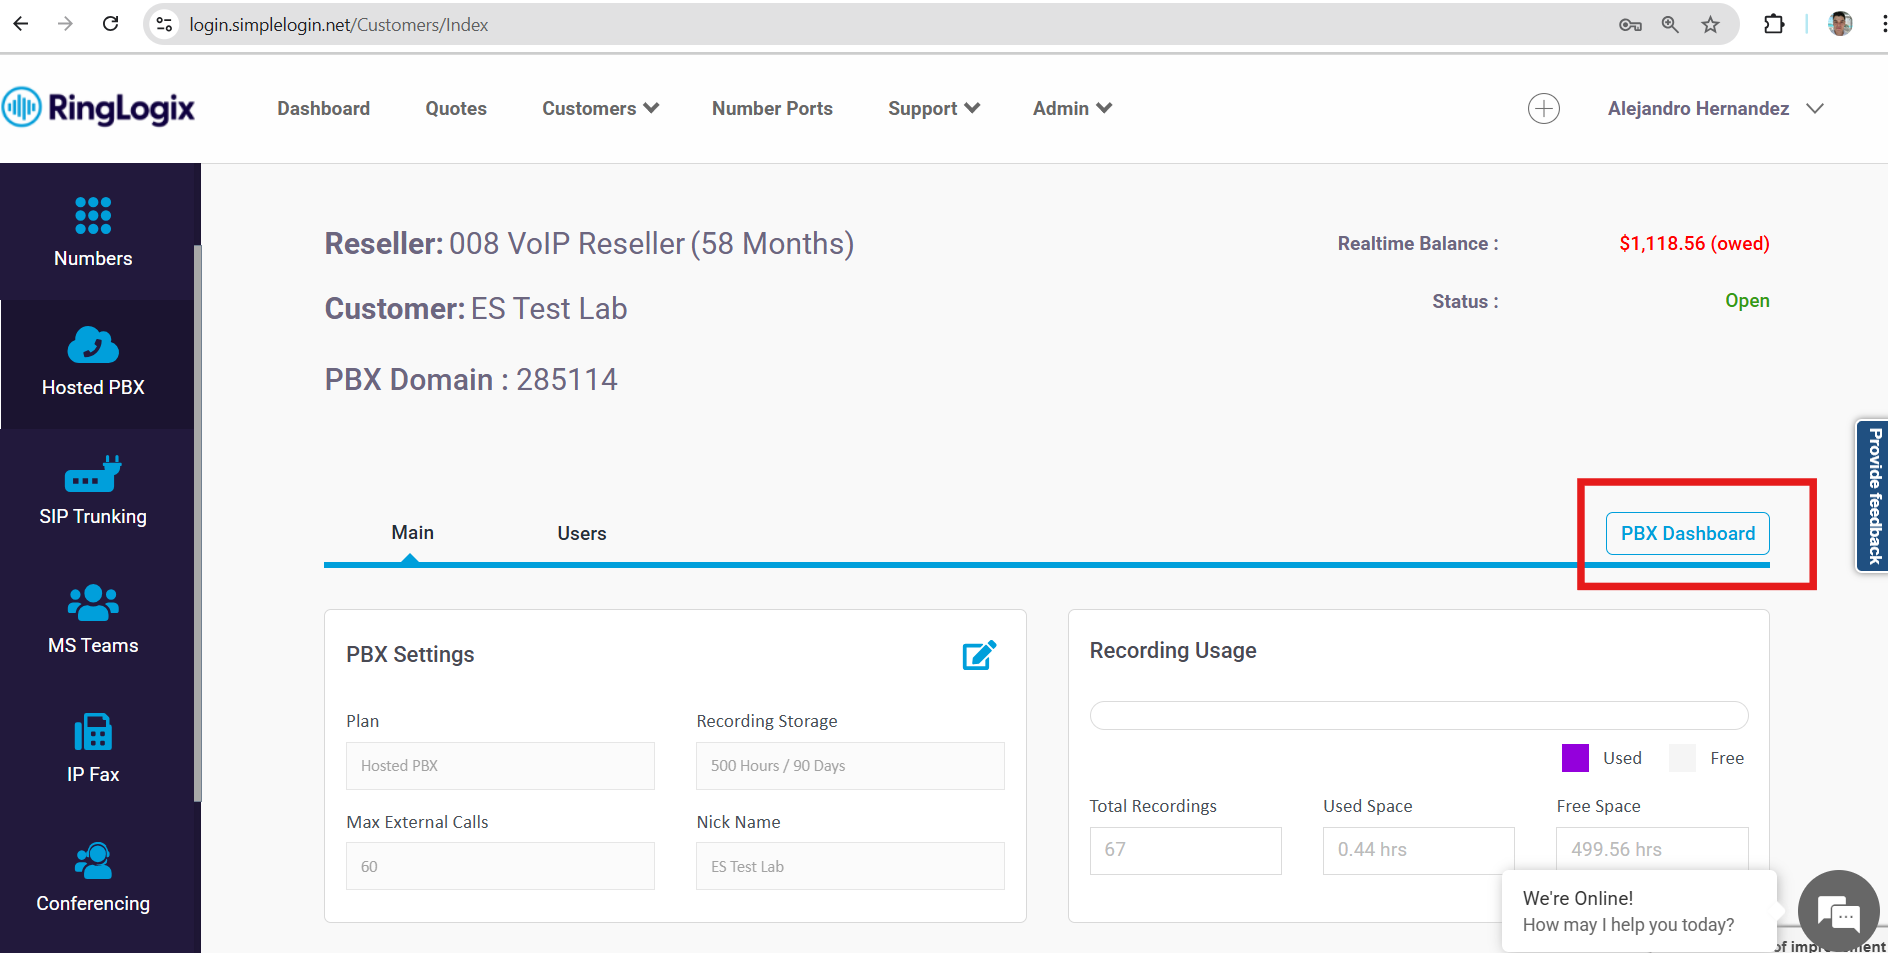Click the purple Used legend swatch
Viewport: 1888px width, 953px height.
tap(1575, 758)
